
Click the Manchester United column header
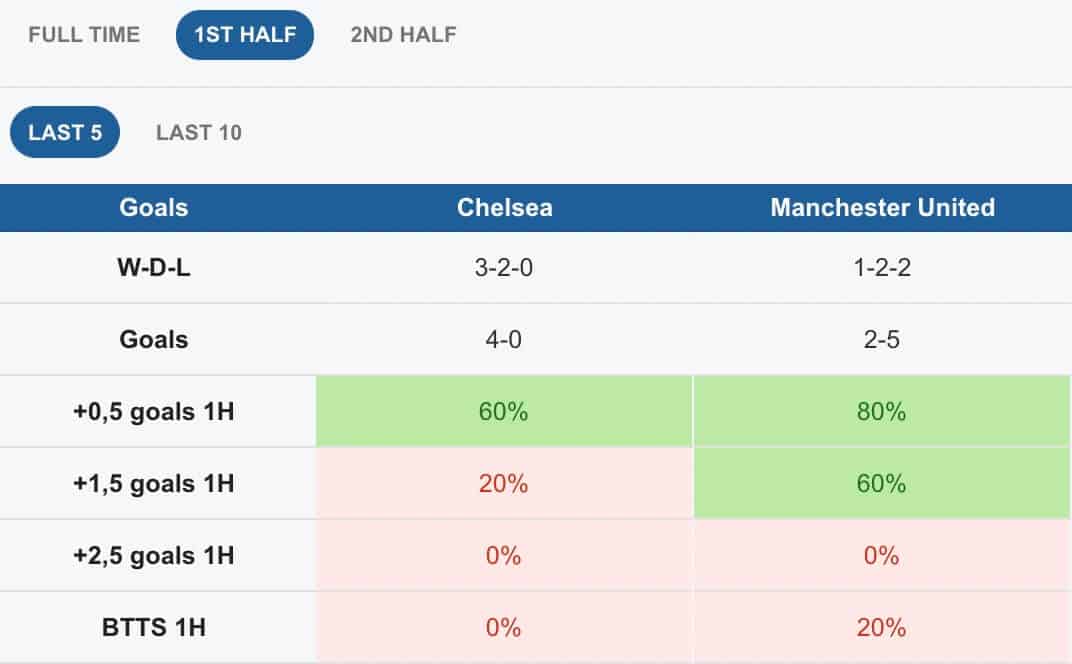pyautogui.click(x=883, y=207)
